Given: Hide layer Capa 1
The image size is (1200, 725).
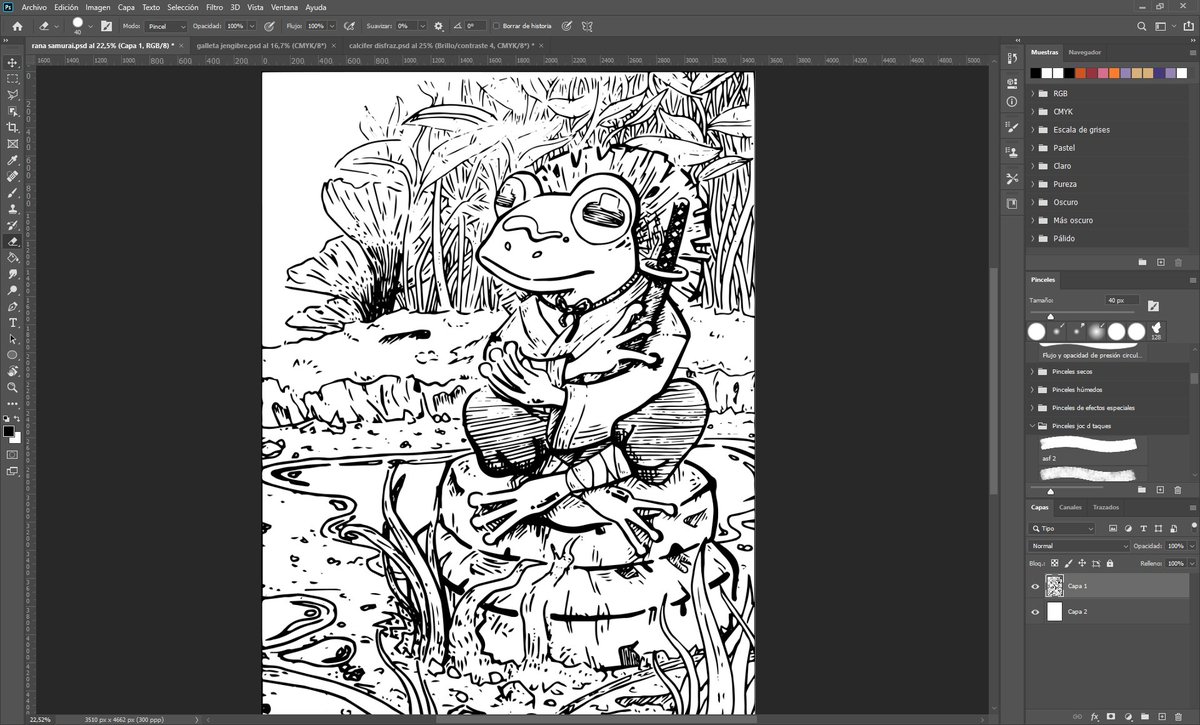Looking at the screenshot, I should 1035,586.
